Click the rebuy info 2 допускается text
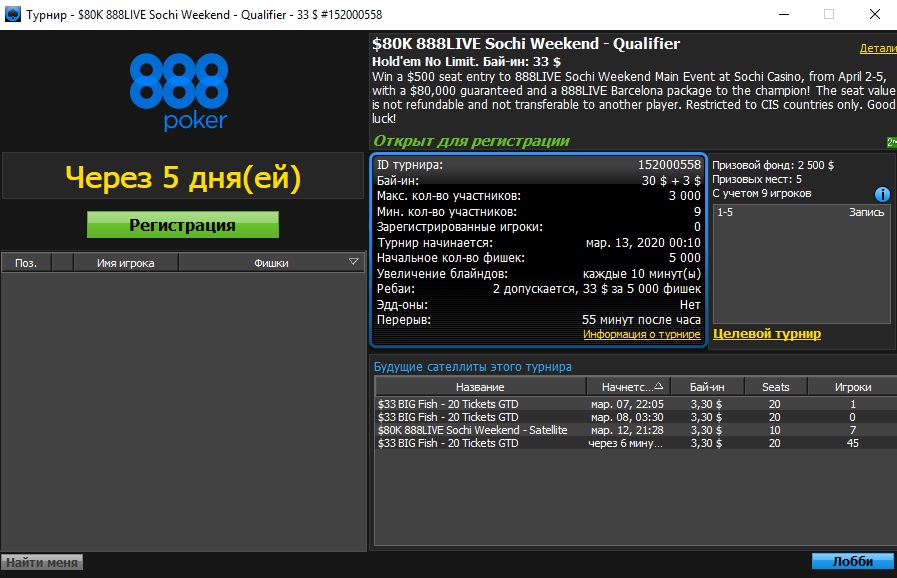Image resolution: width=897 pixels, height=578 pixels. click(597, 288)
